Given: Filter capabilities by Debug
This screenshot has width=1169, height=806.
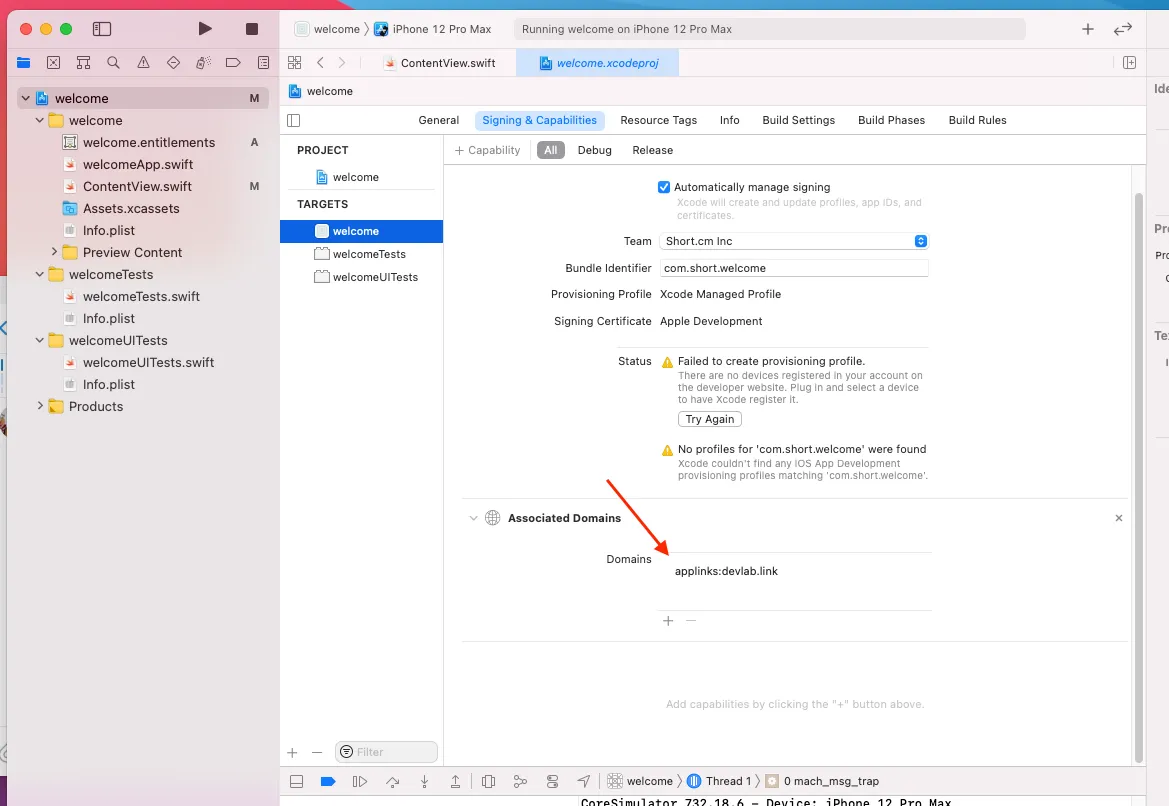Looking at the screenshot, I should click(594, 150).
